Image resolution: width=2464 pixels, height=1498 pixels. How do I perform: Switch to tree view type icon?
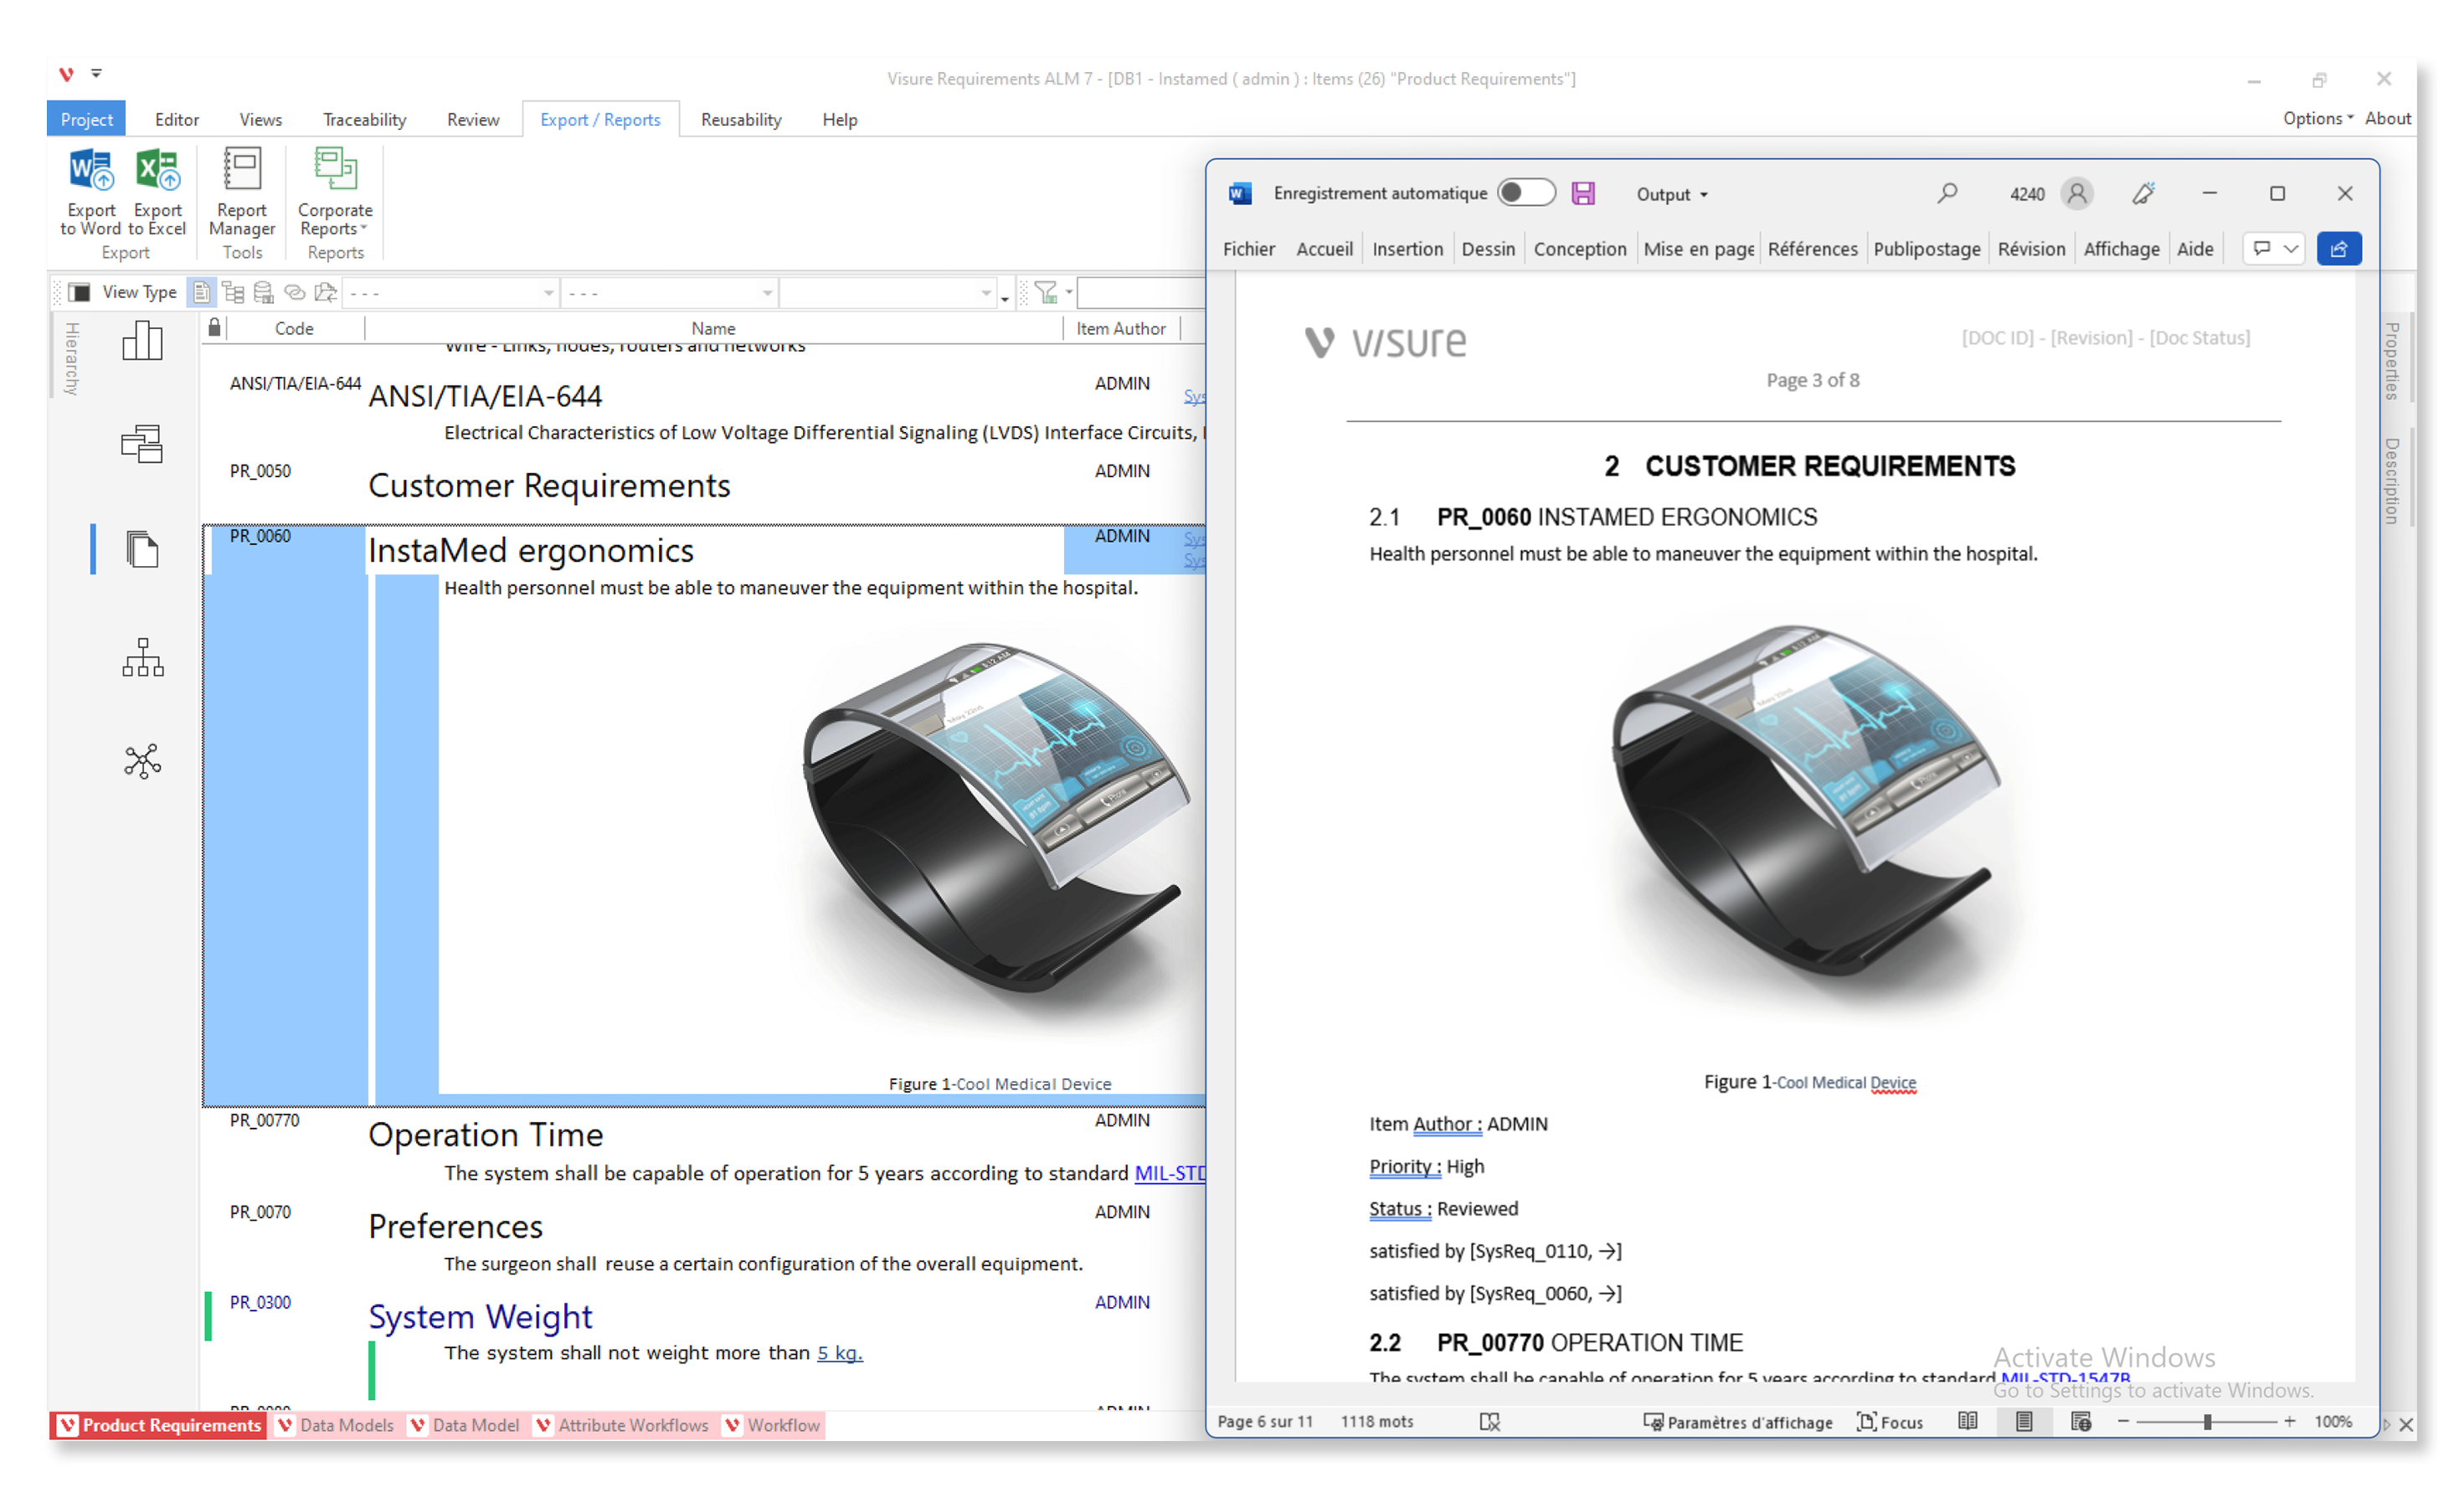coord(233,292)
